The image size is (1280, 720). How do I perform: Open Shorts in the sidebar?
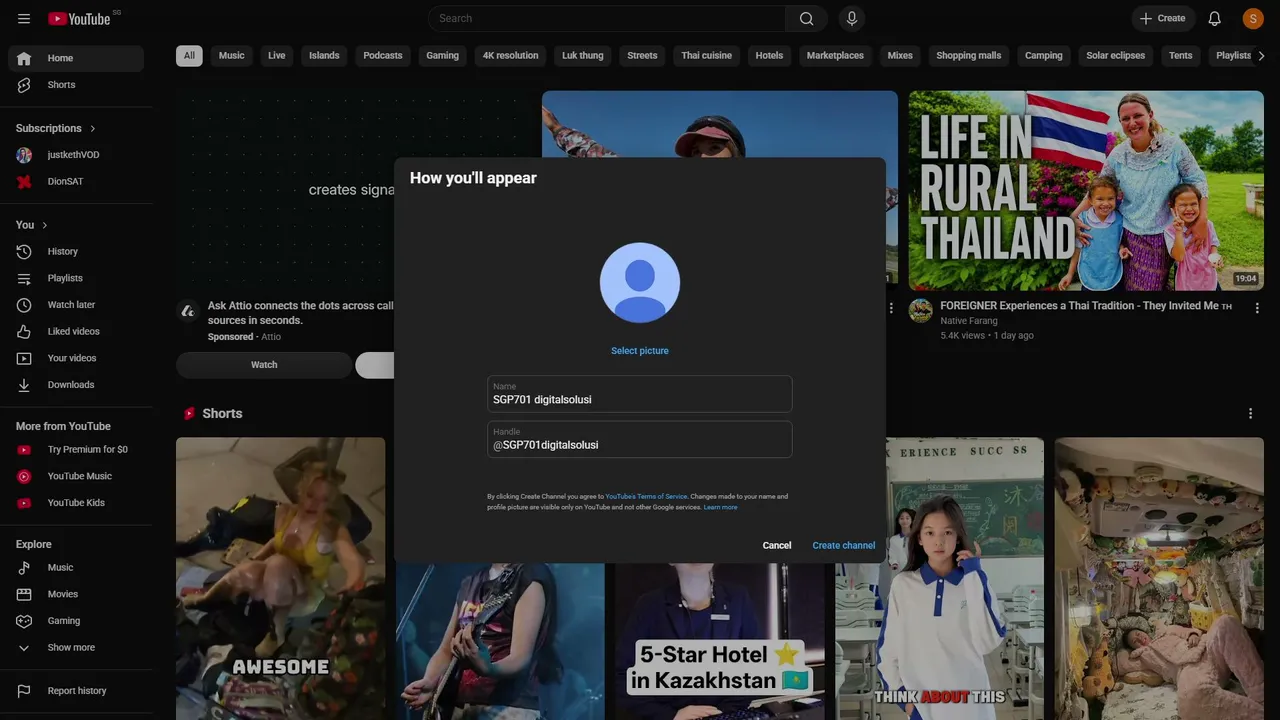click(x=76, y=85)
